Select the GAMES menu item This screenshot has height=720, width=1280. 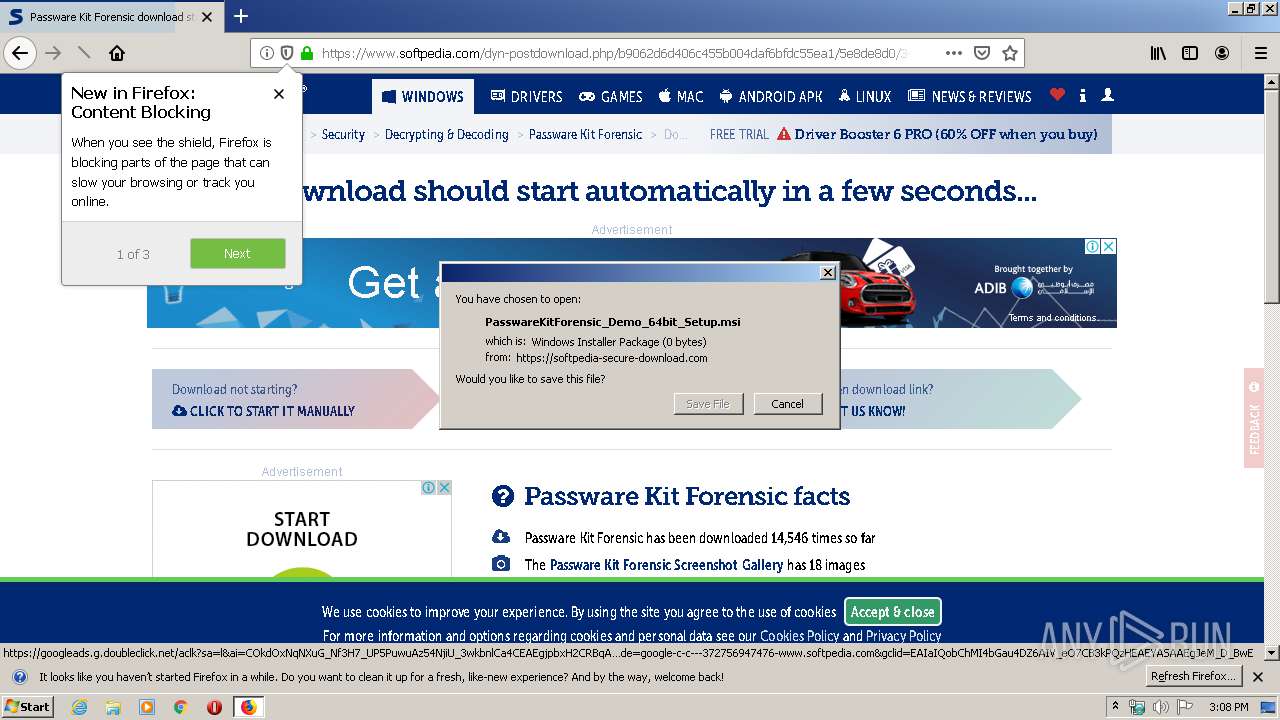610,96
